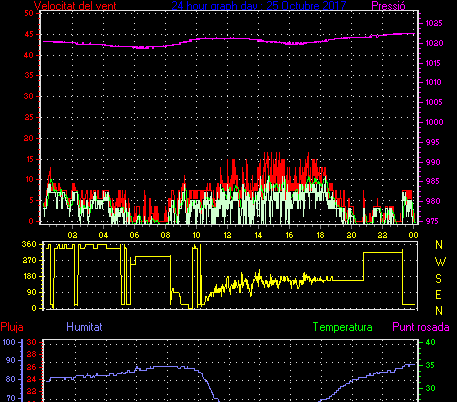Select the 08 hour label on time axis

pyautogui.click(x=165, y=235)
